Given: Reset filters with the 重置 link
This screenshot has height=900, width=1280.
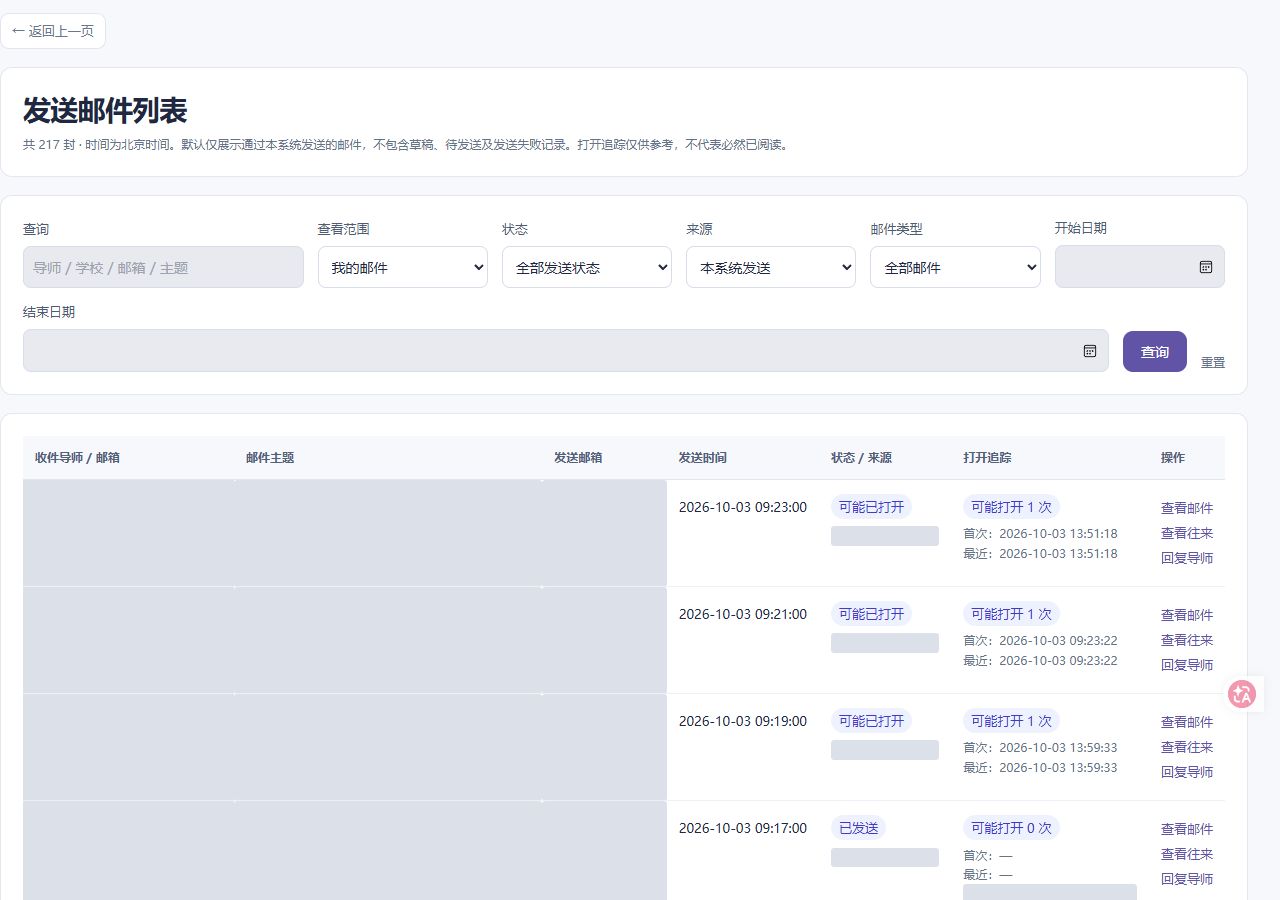Looking at the screenshot, I should [x=1213, y=362].
